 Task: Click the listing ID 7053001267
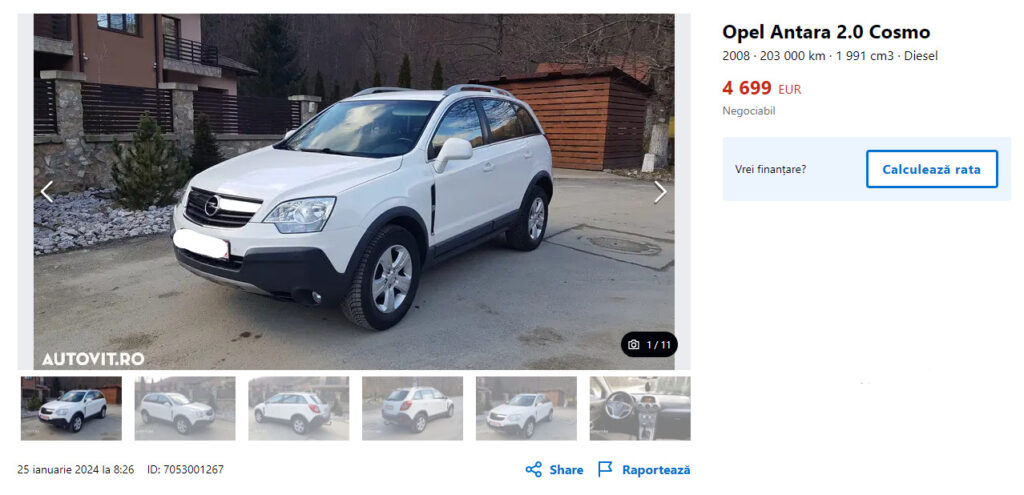click(185, 470)
